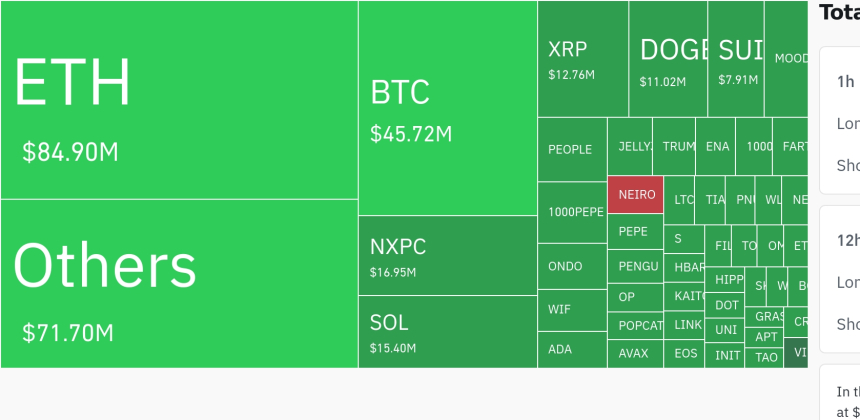Open the AVAX tile
The height and width of the screenshot is (420, 860).
click(636, 354)
